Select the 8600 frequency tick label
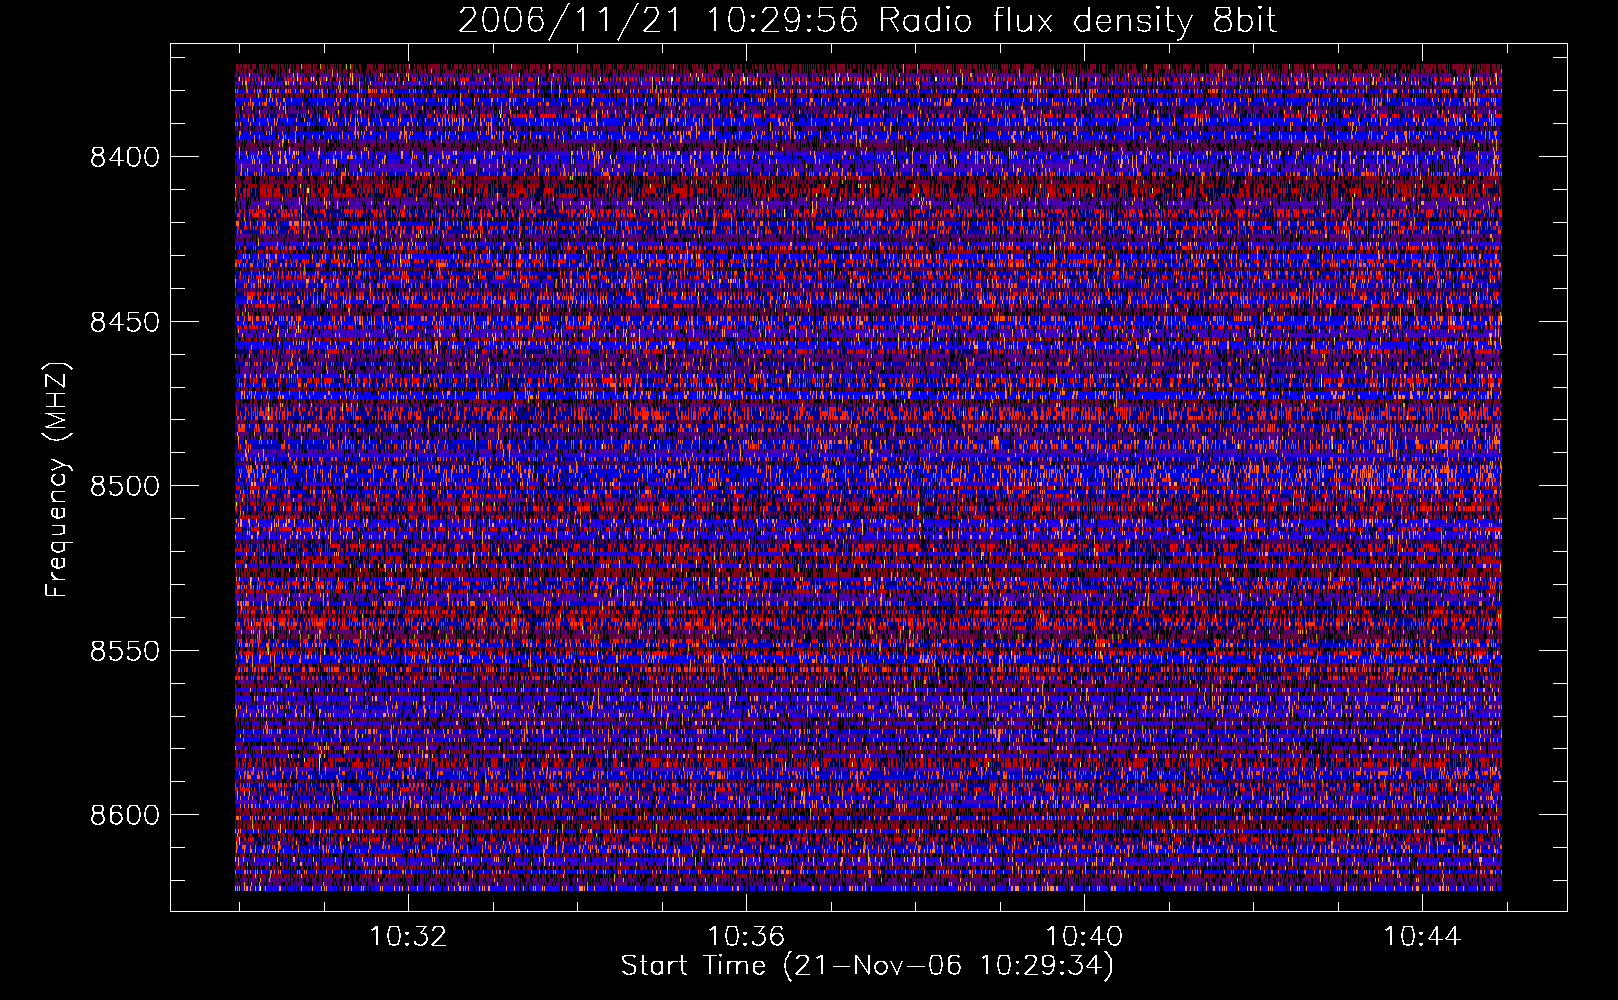Image resolution: width=1618 pixels, height=1000 pixels. click(x=125, y=815)
